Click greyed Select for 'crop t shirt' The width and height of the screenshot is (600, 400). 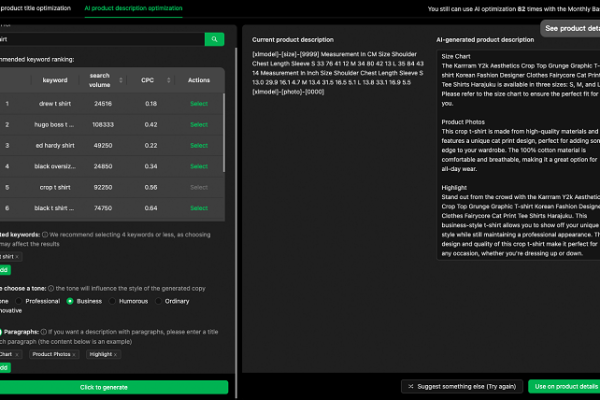click(199, 187)
